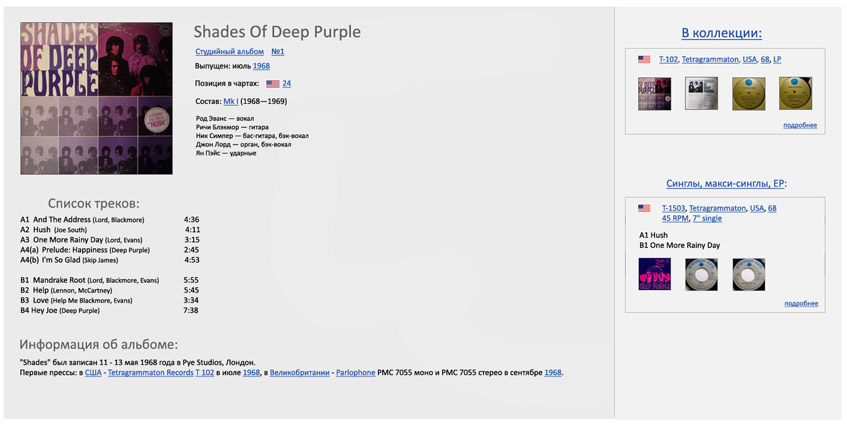Click '68' link in single entry
This screenshot has width=847, height=425.
pos(772,208)
